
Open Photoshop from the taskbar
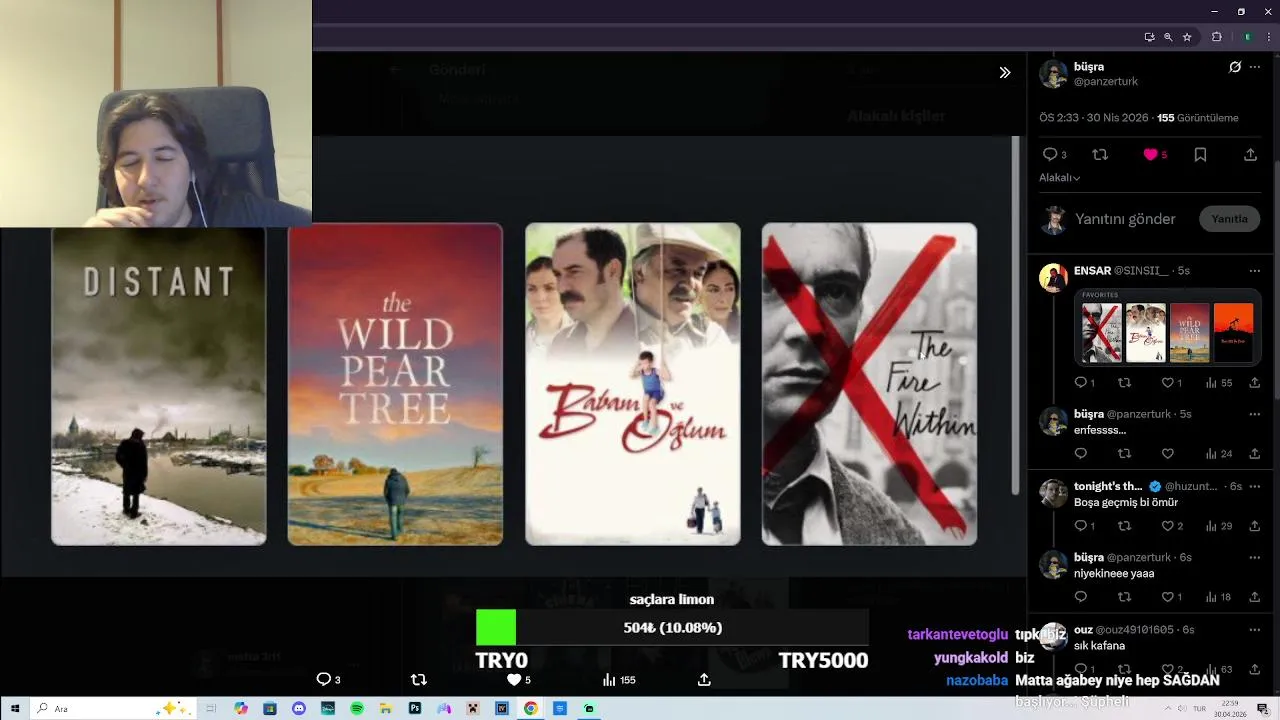[415, 708]
